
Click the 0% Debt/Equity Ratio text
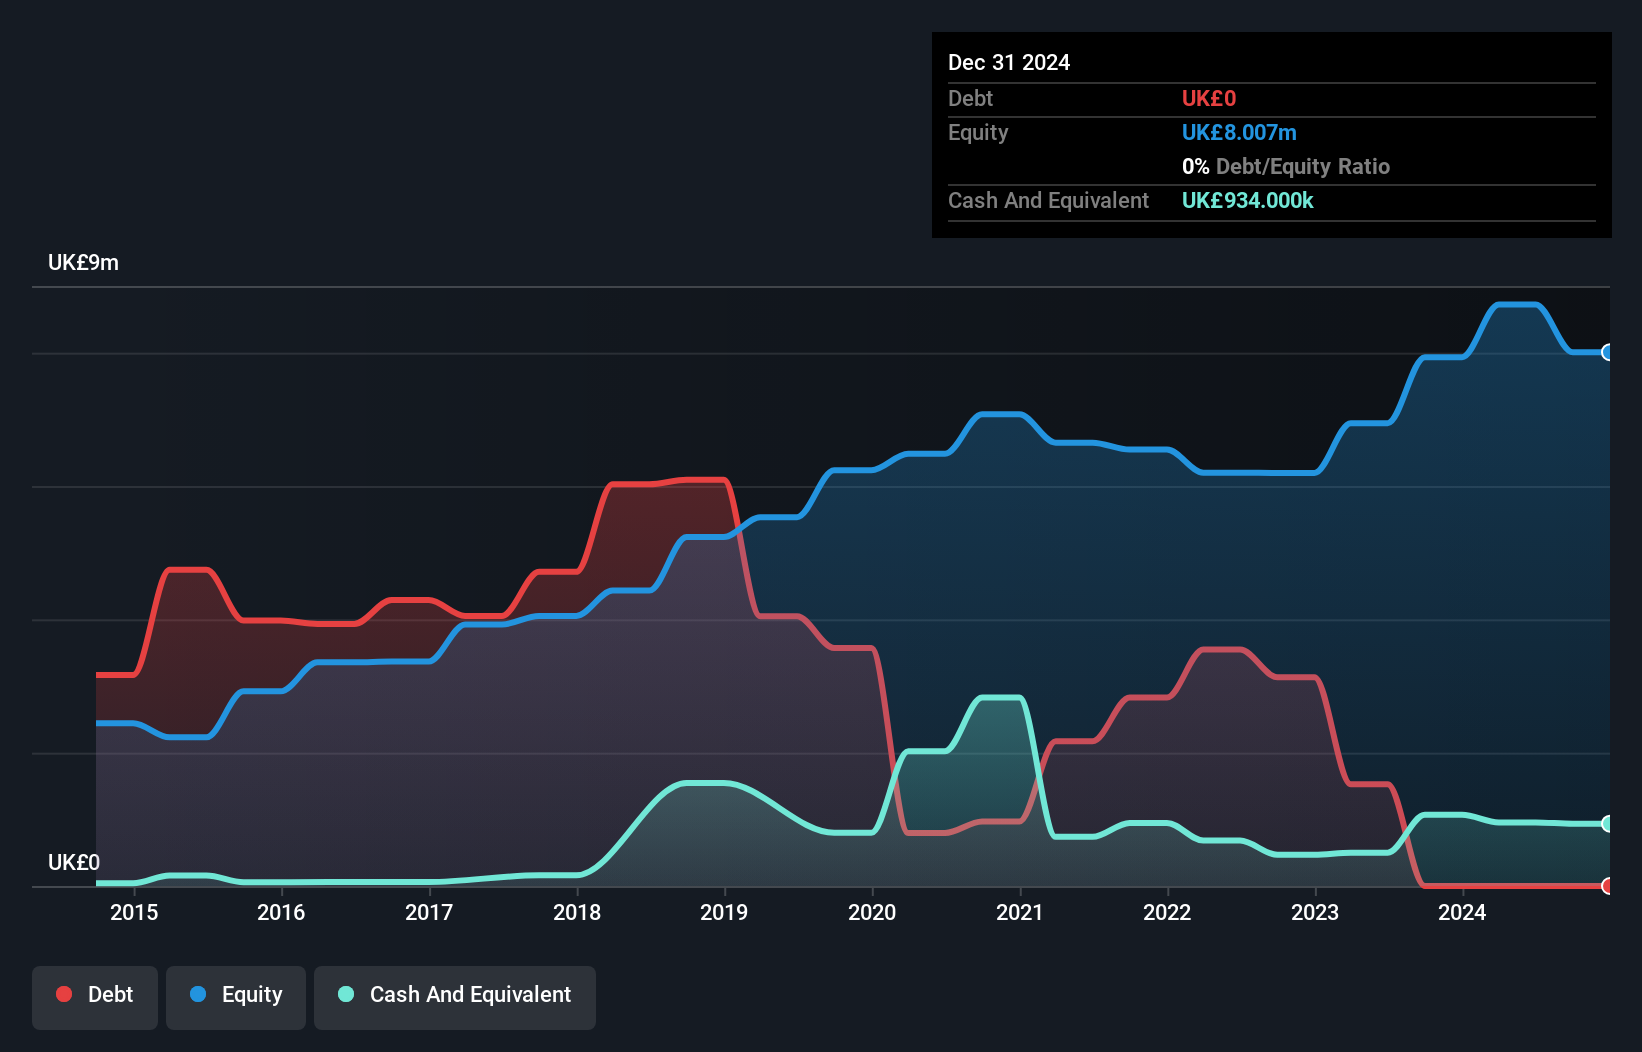point(1286,166)
